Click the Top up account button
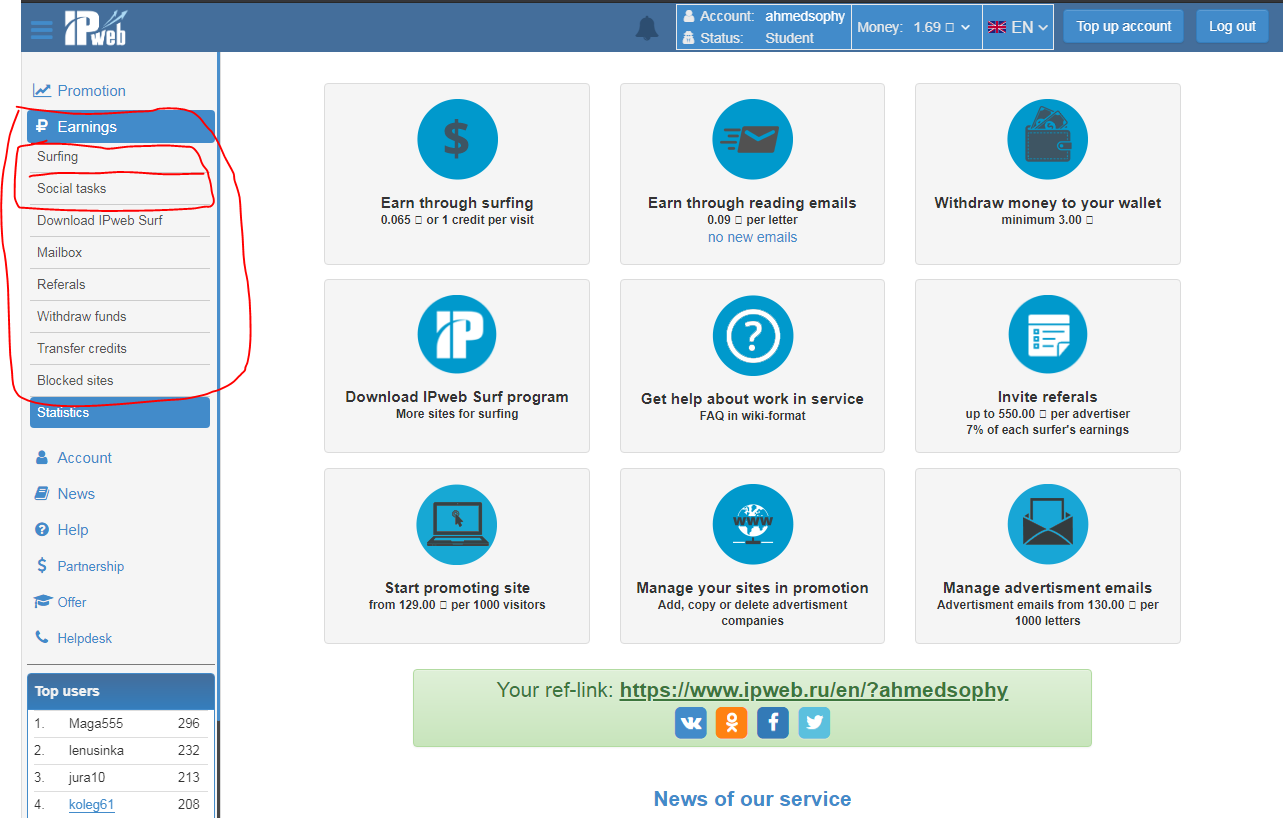Screen dimensions: 1283x818 (1124, 26)
